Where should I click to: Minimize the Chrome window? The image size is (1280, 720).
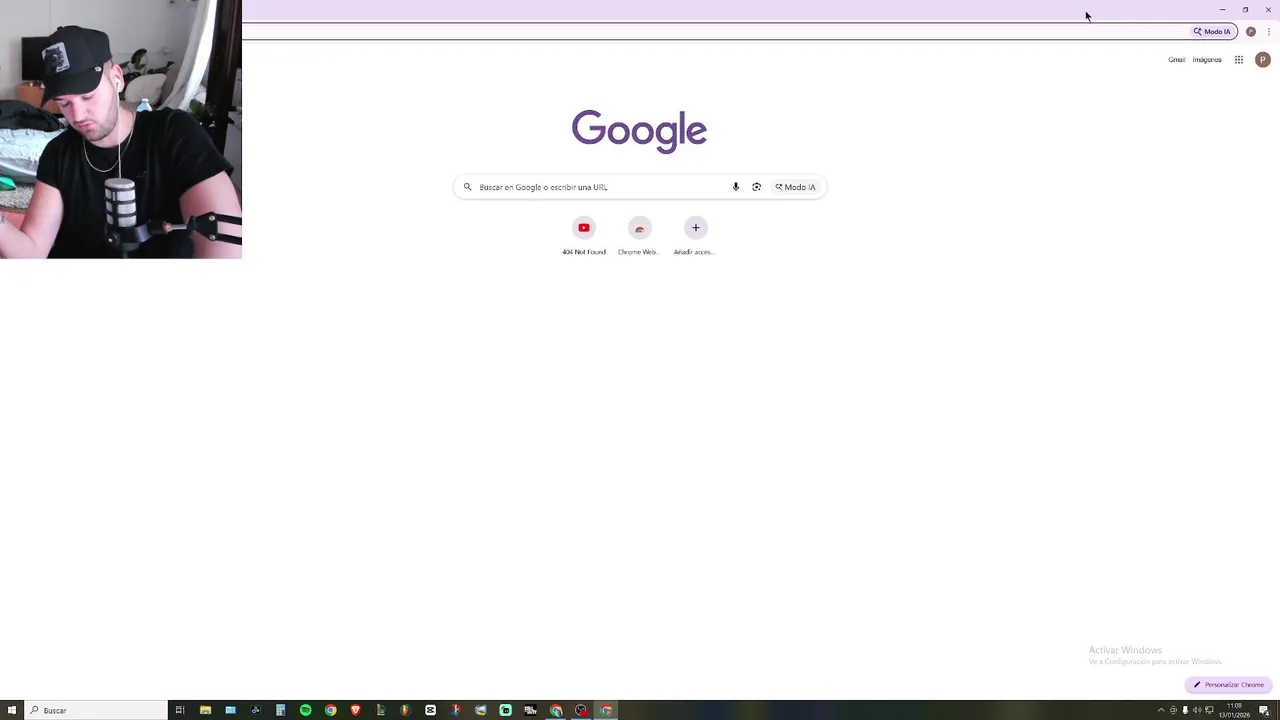tap(1222, 10)
